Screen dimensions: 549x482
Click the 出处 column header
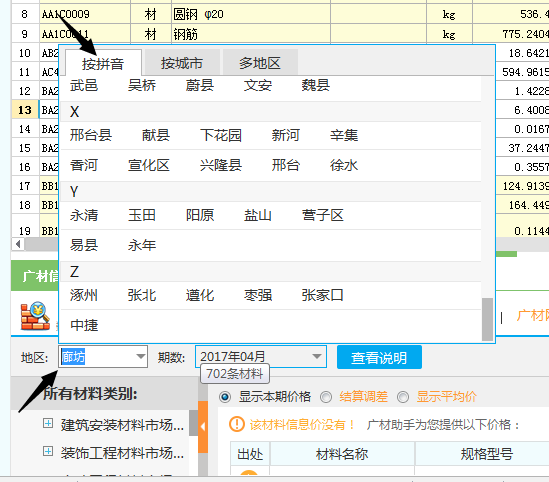coord(250,454)
